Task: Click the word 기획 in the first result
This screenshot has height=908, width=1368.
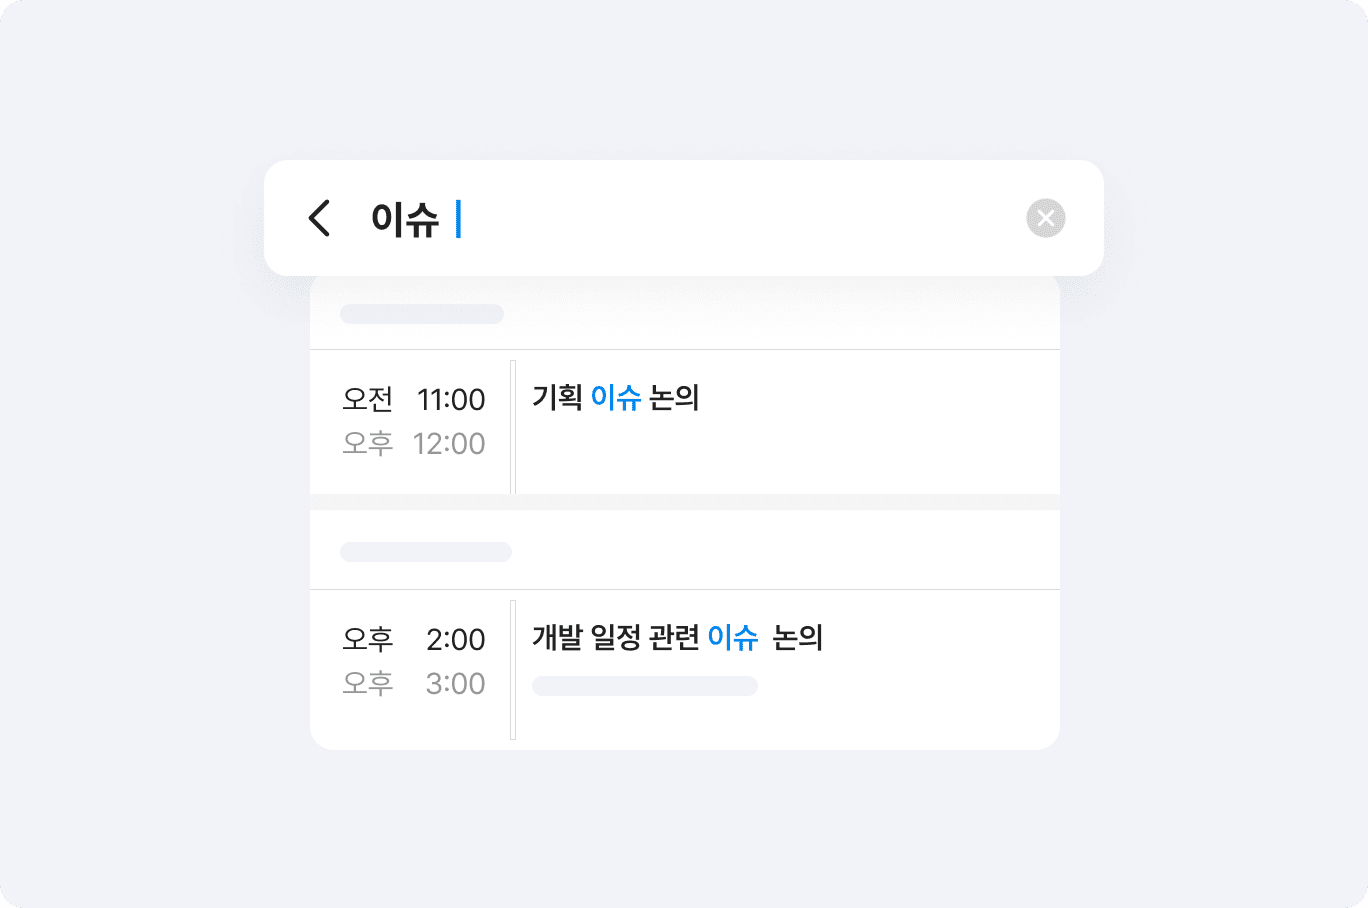Action: [x=557, y=398]
